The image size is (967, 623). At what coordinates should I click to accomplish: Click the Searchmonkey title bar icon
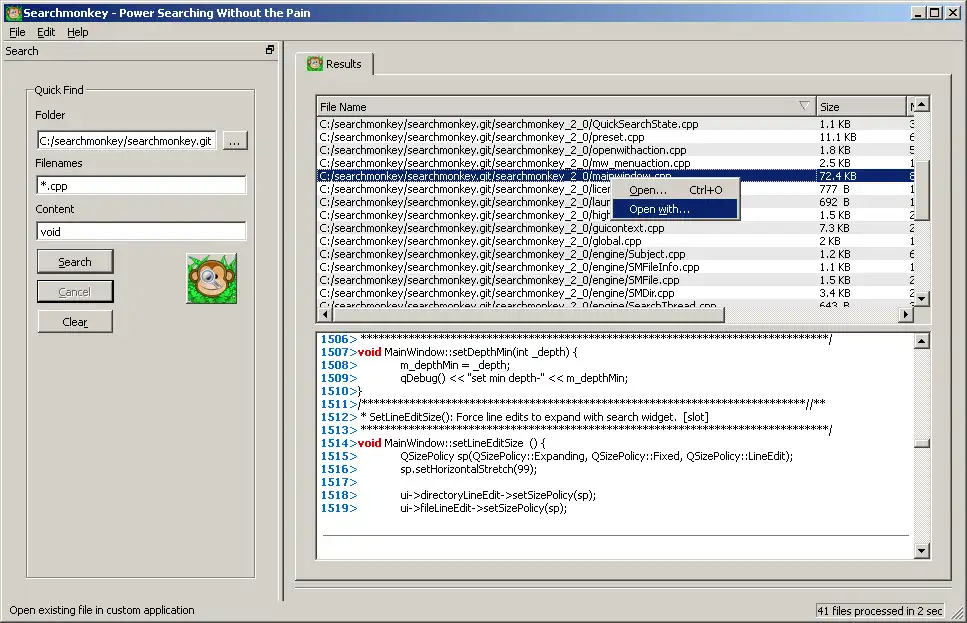(13, 12)
